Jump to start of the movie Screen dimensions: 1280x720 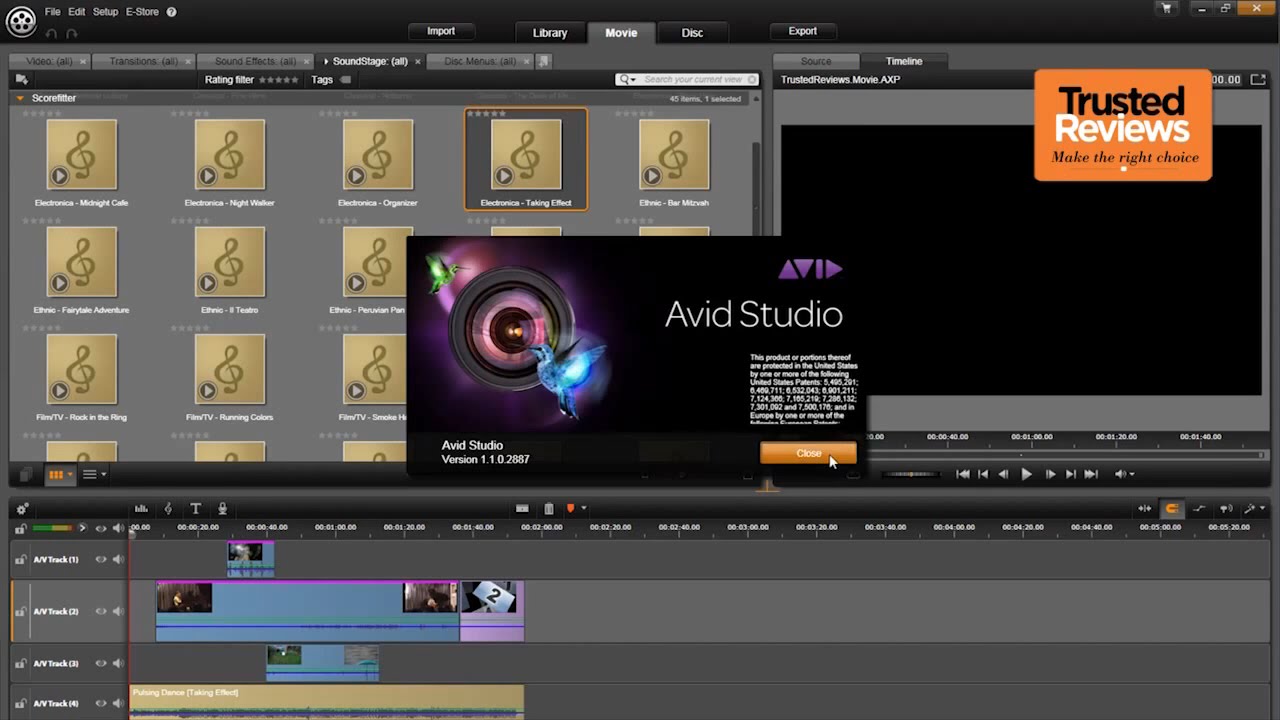(x=962, y=474)
